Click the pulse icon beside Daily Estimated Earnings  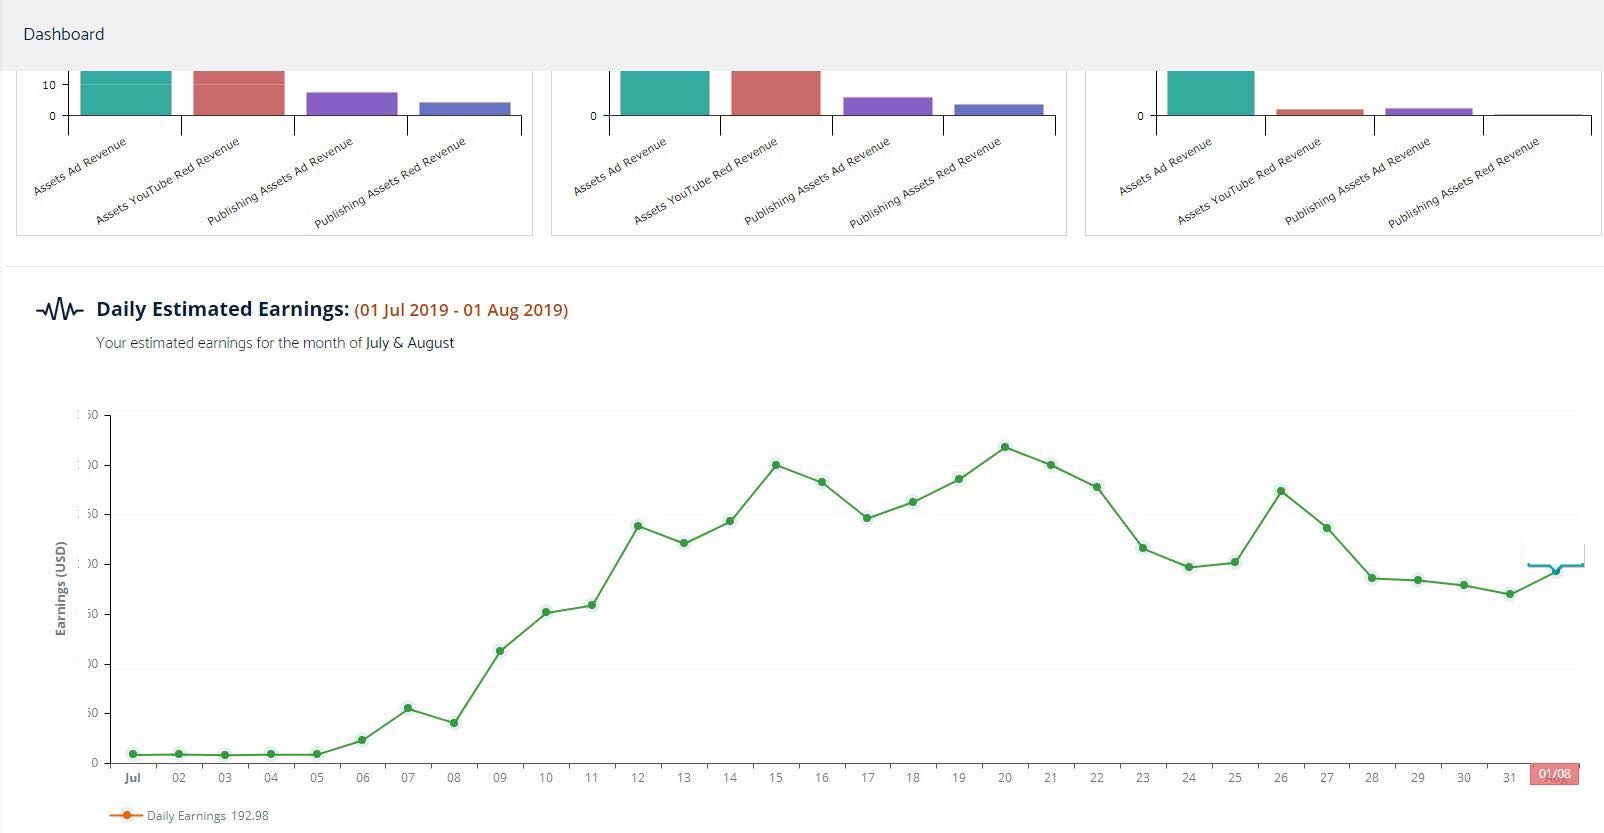tap(59, 310)
